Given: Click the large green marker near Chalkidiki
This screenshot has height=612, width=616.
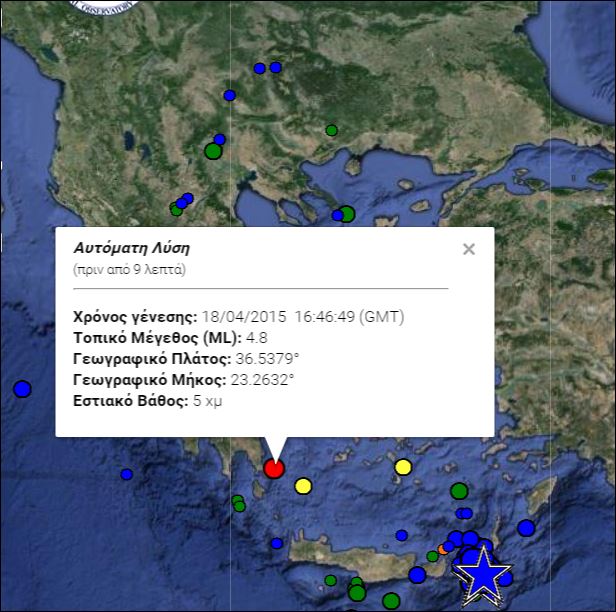Looking at the screenshot, I should click(346, 214).
